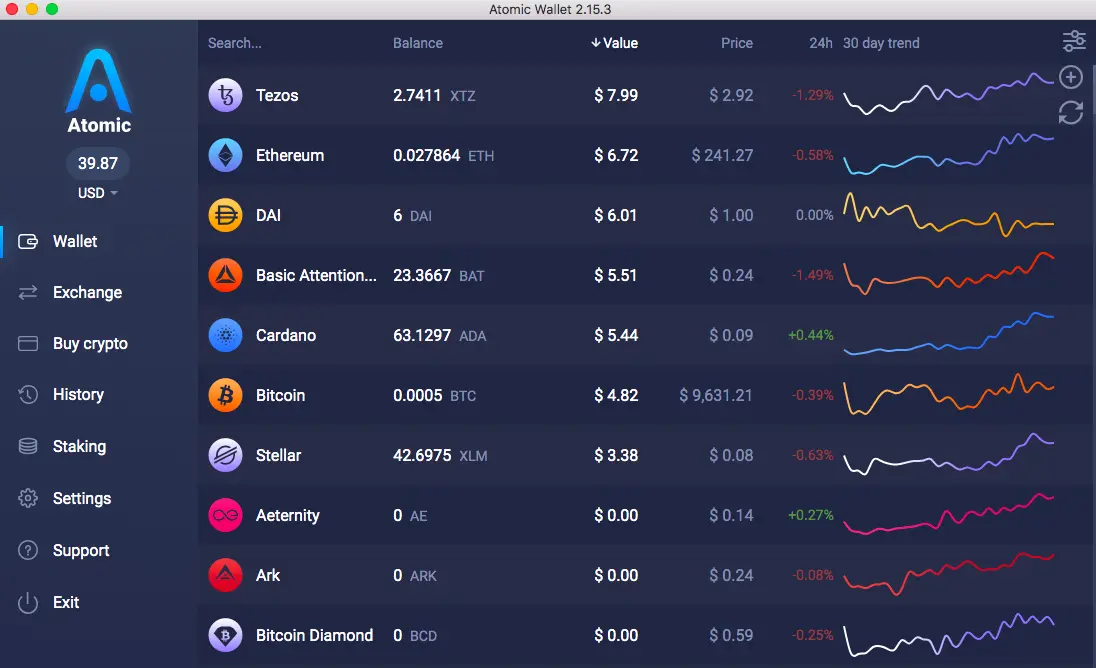Click the exchange arrows icon in the sidebar
Screen dimensions: 1096x668
(28, 293)
